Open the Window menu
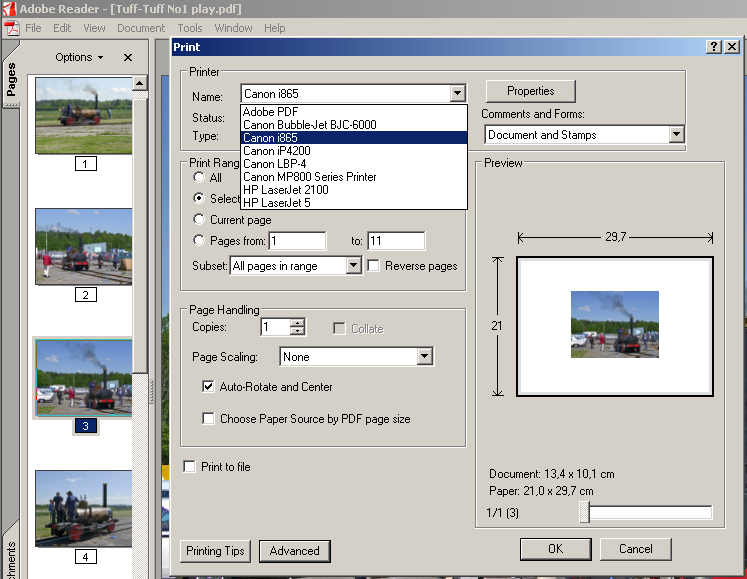 point(233,28)
